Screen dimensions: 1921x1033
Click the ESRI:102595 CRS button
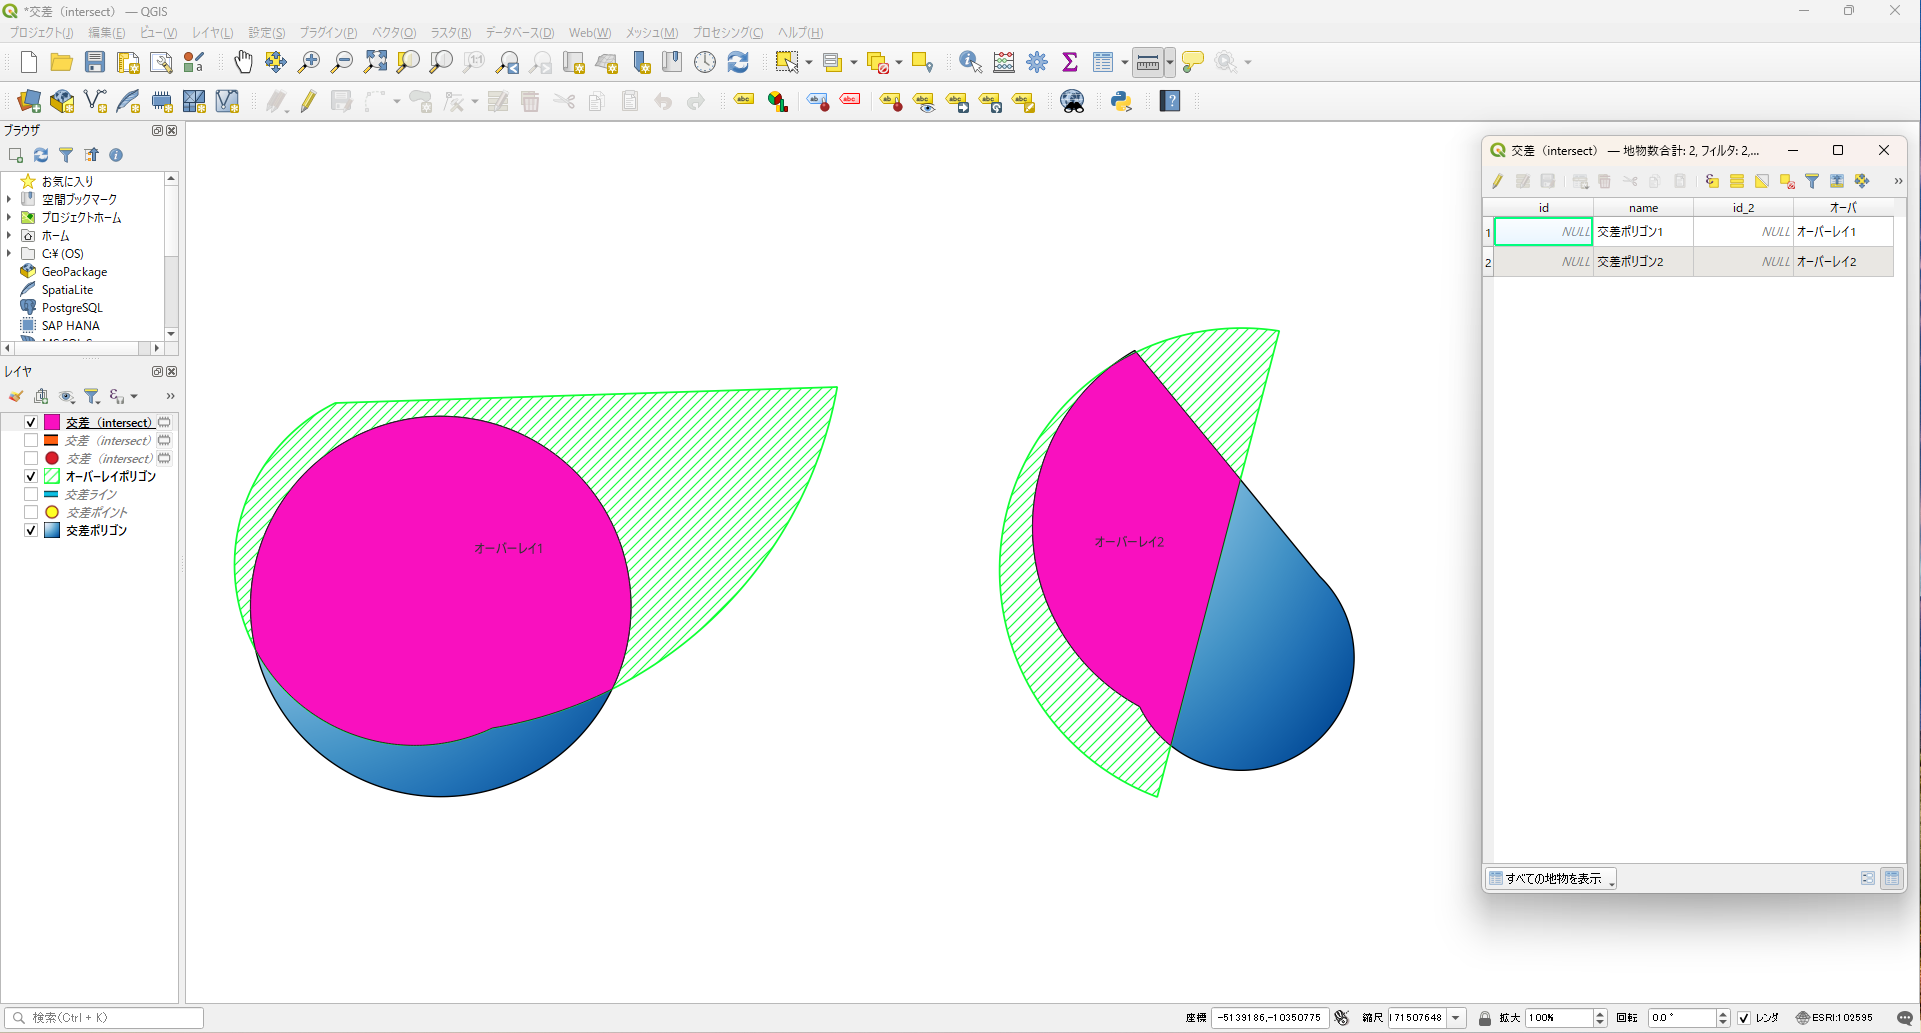tap(1834, 1018)
